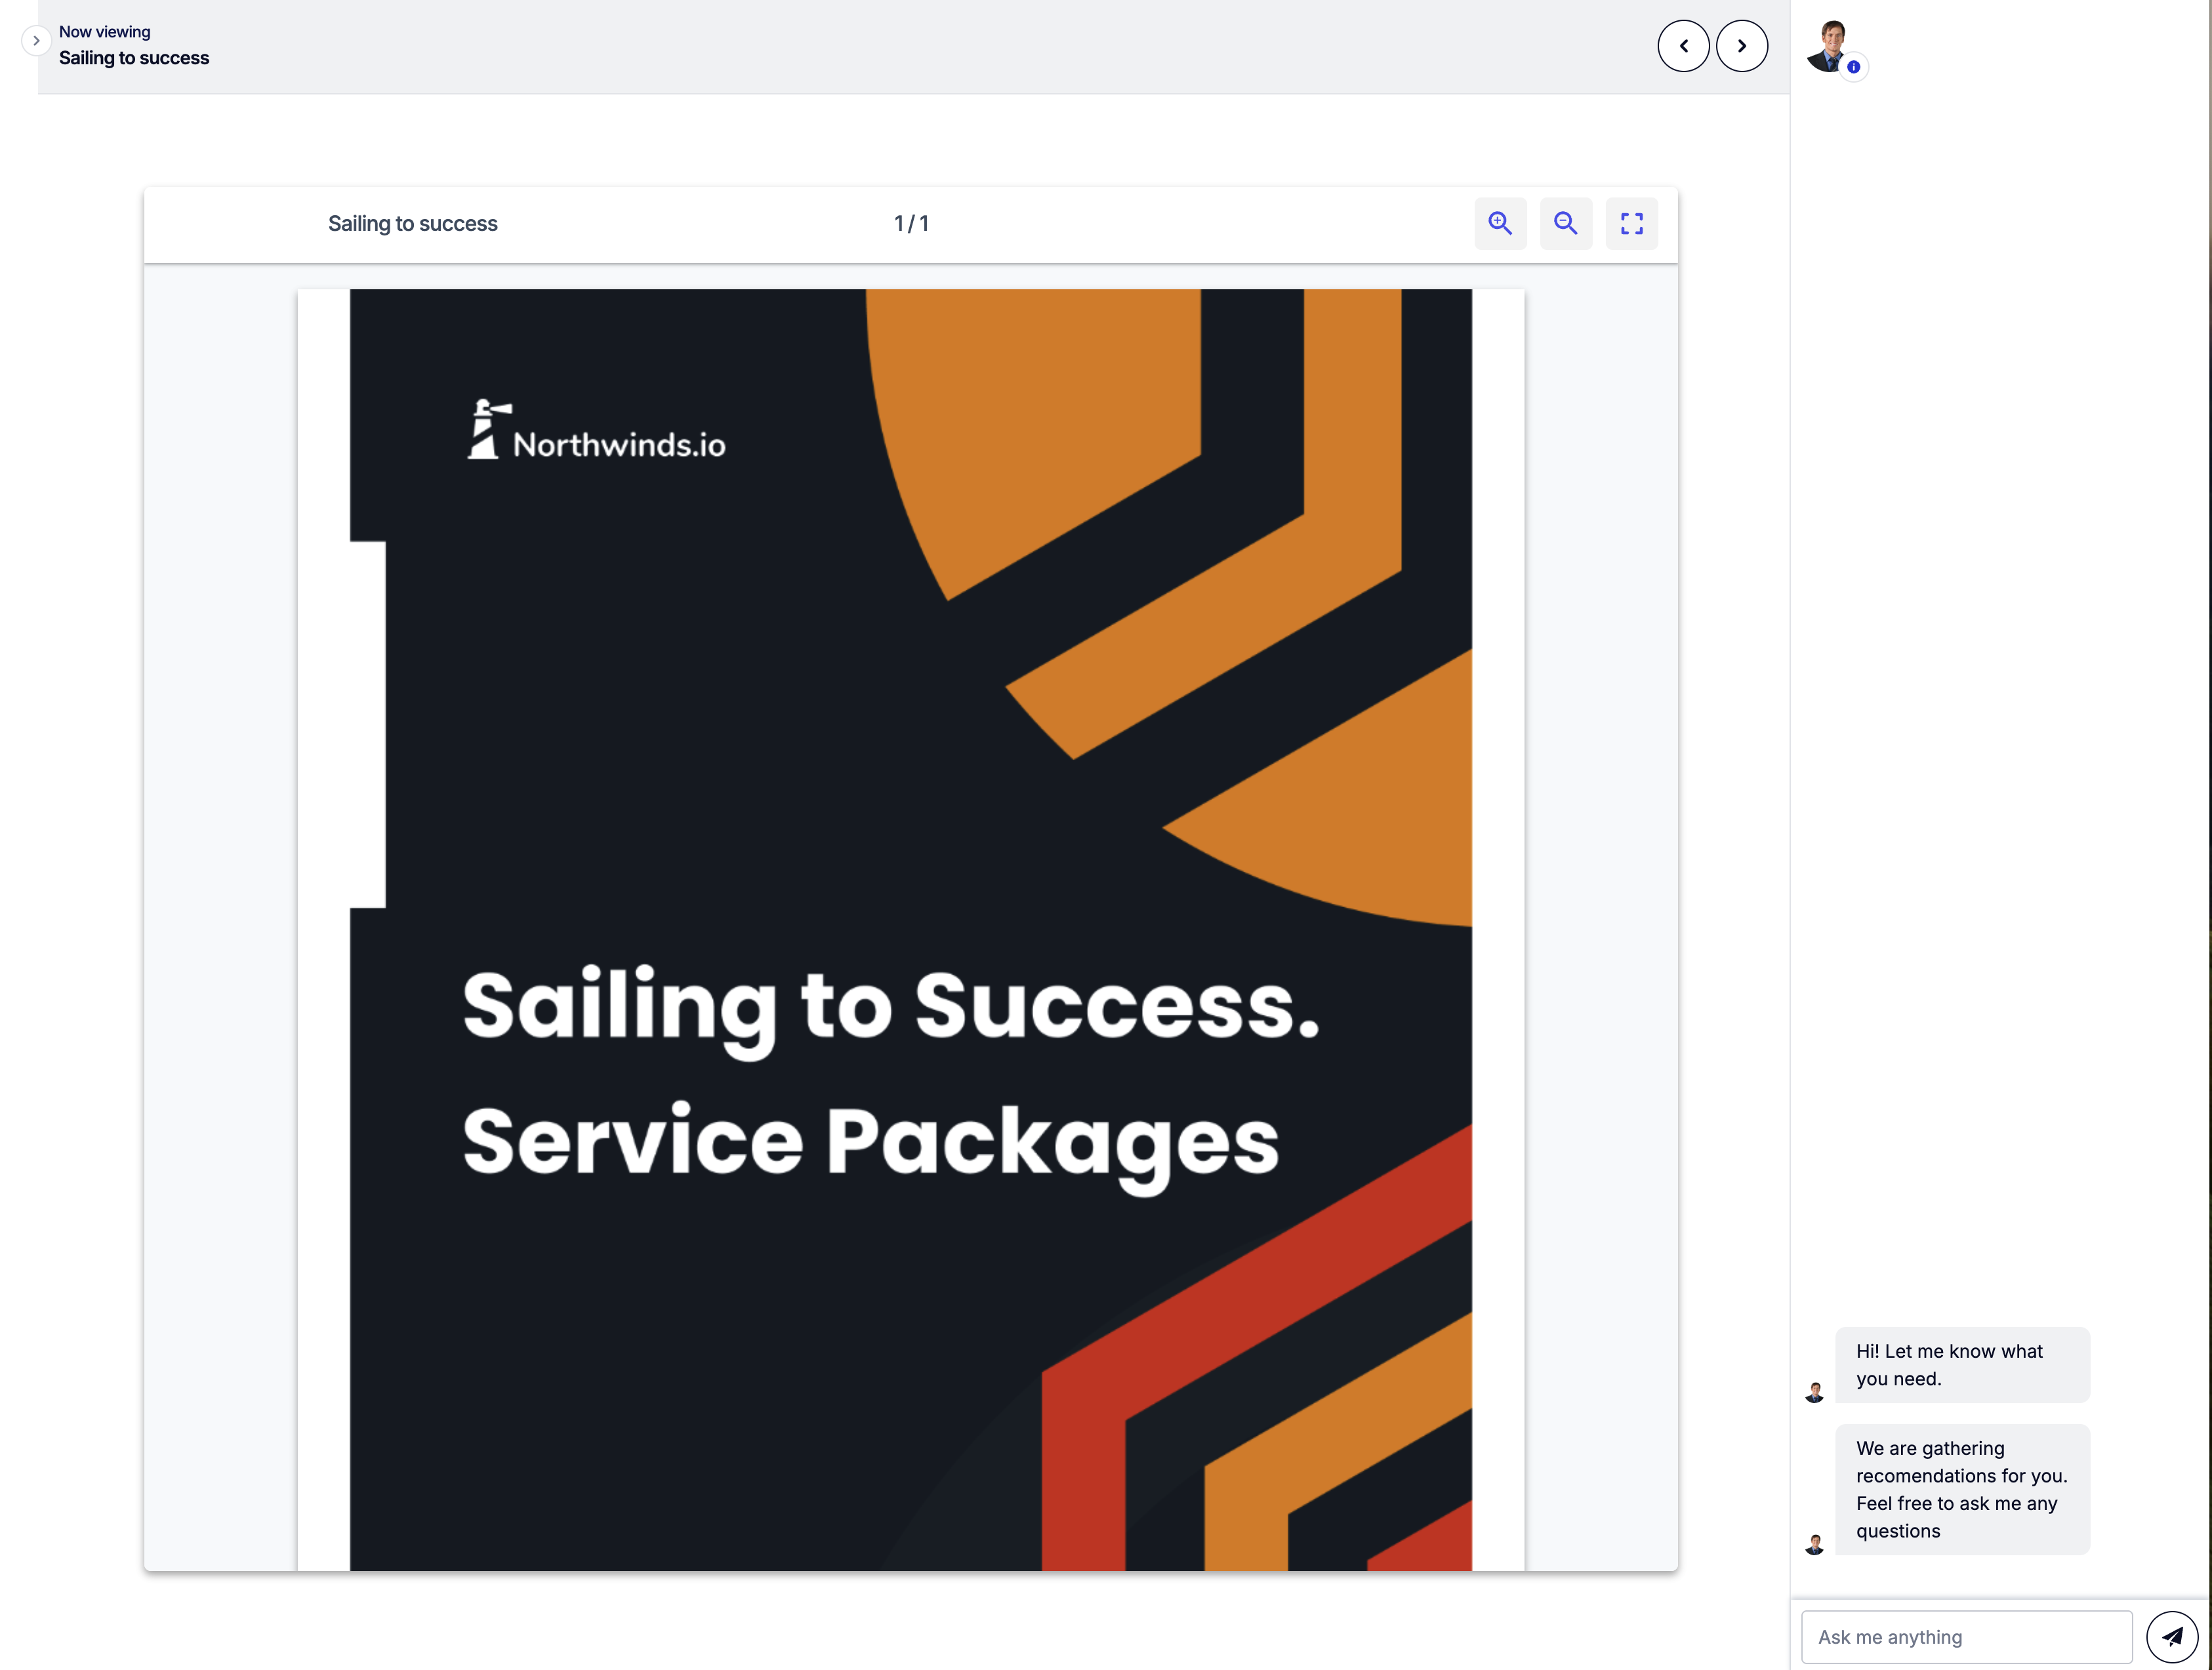Click small avatar beside second chat message

(x=1814, y=1544)
